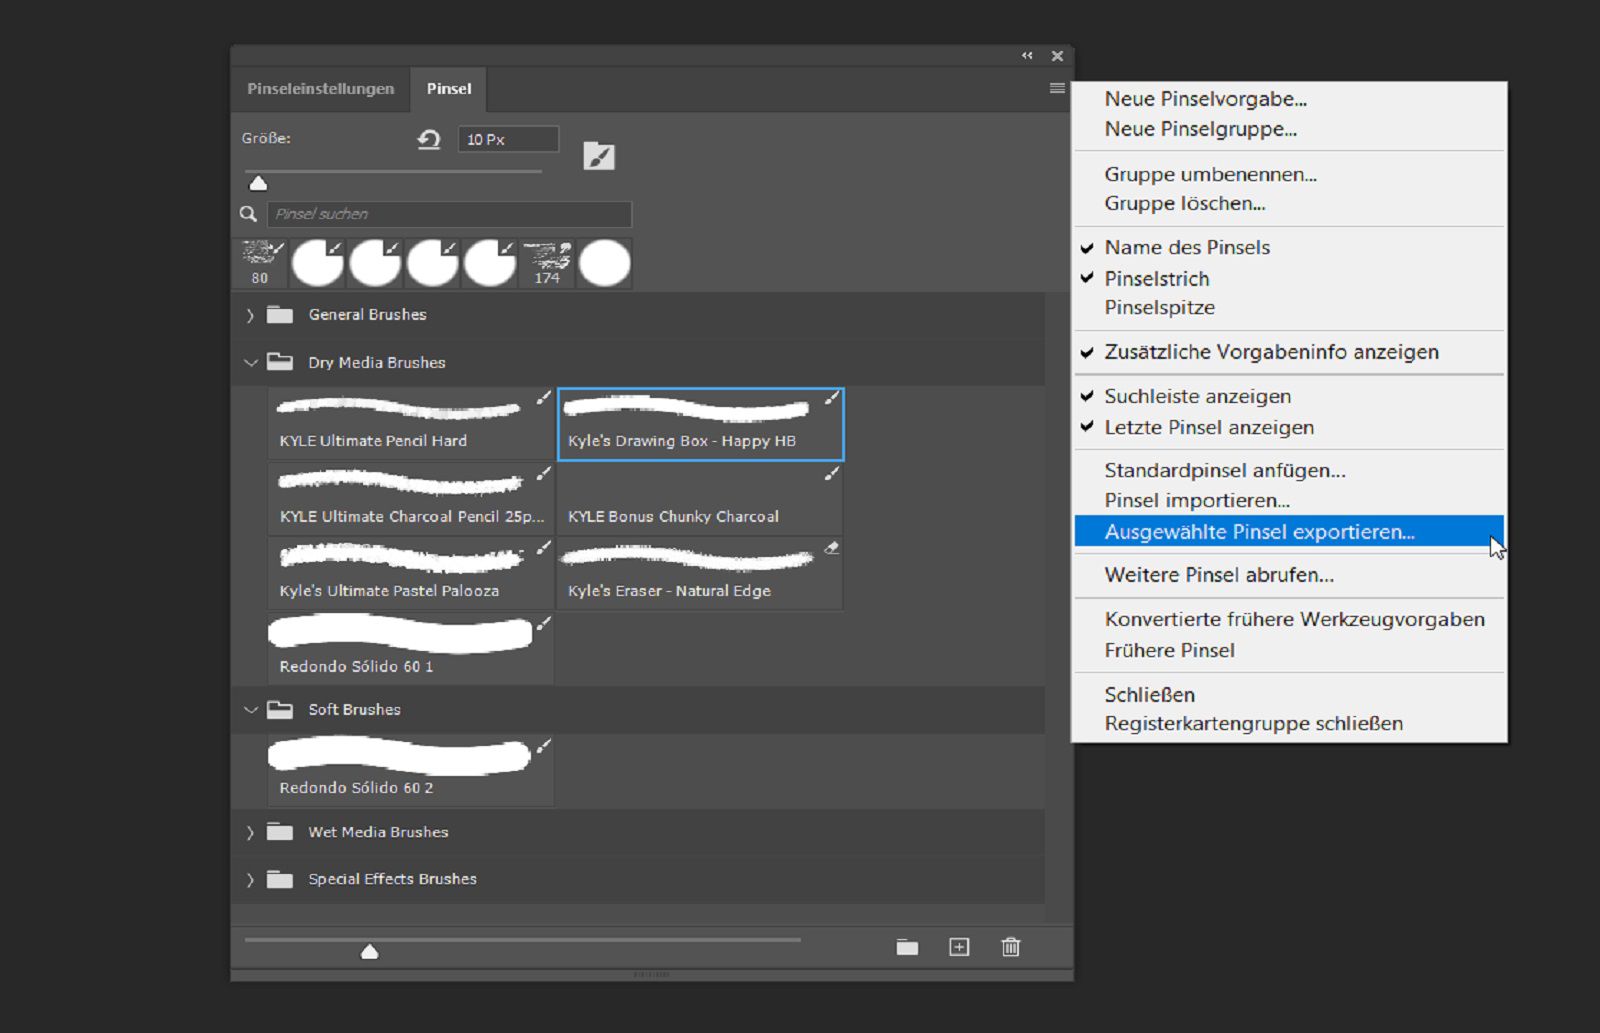Click Weitere Pinsel abrufen
Viewport: 1600px width, 1033px height.
click(1218, 574)
